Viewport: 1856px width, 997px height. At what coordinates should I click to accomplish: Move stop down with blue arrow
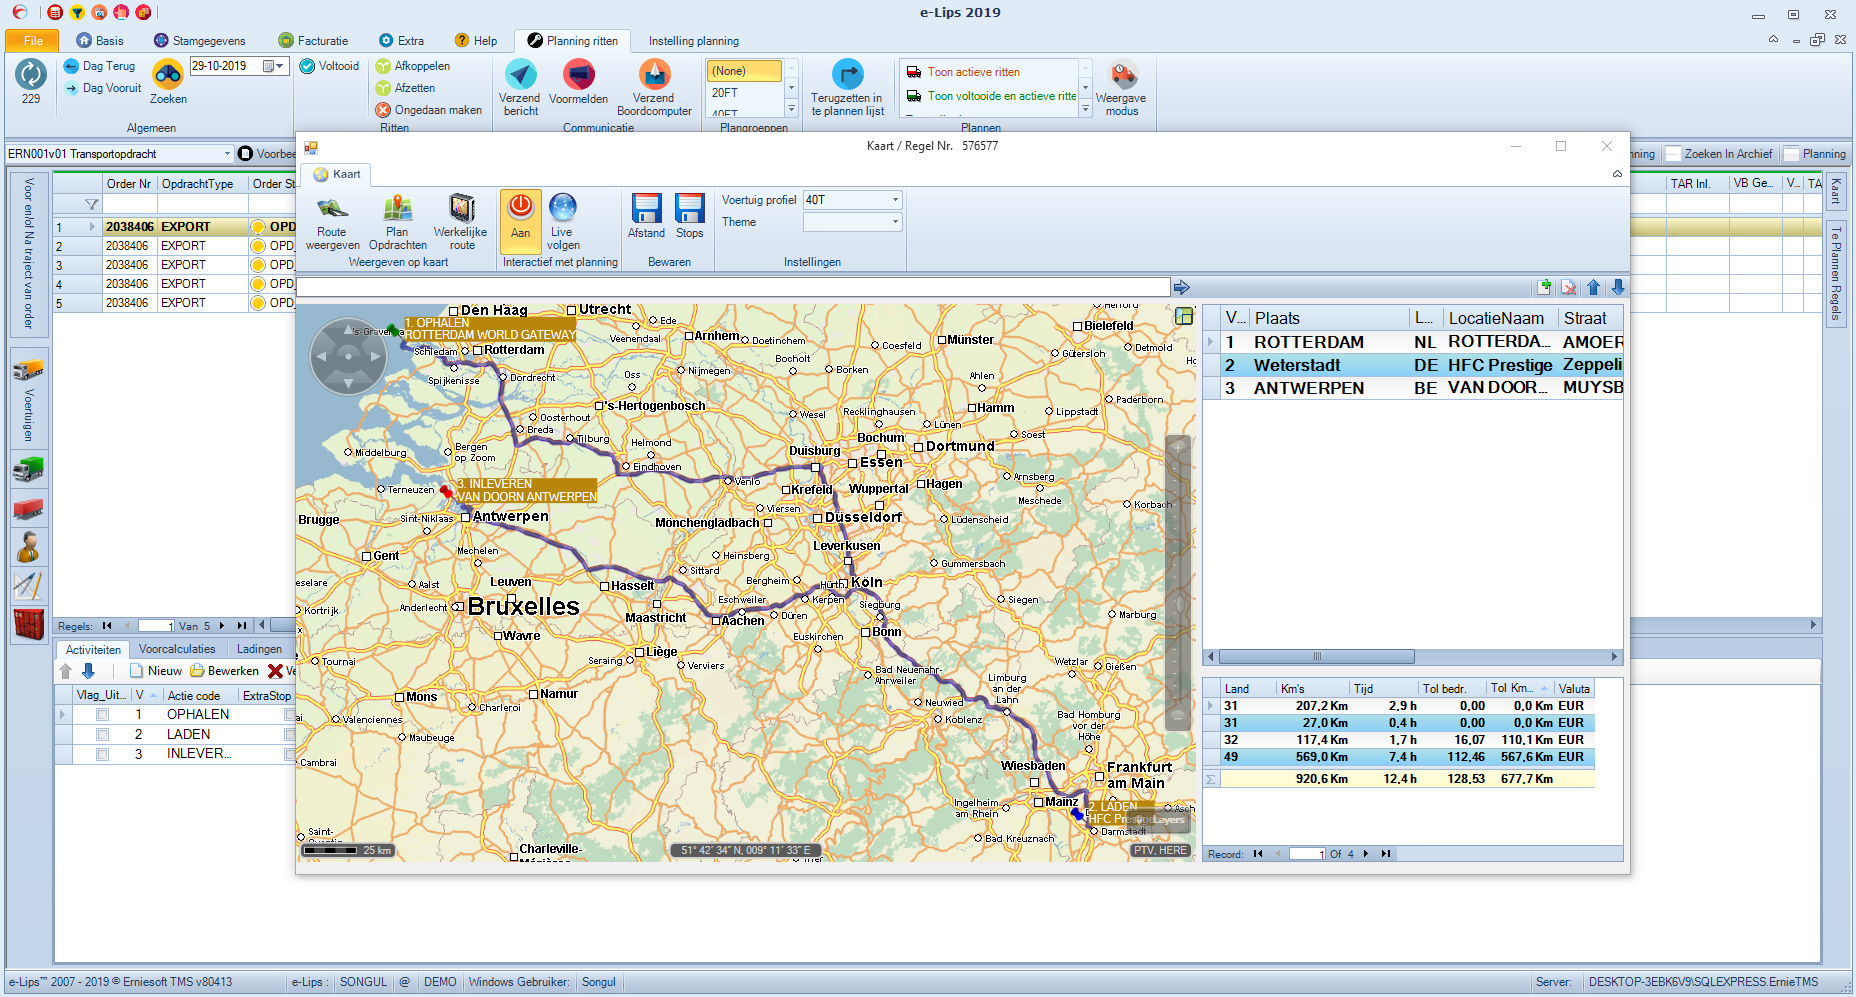[x=1618, y=288]
